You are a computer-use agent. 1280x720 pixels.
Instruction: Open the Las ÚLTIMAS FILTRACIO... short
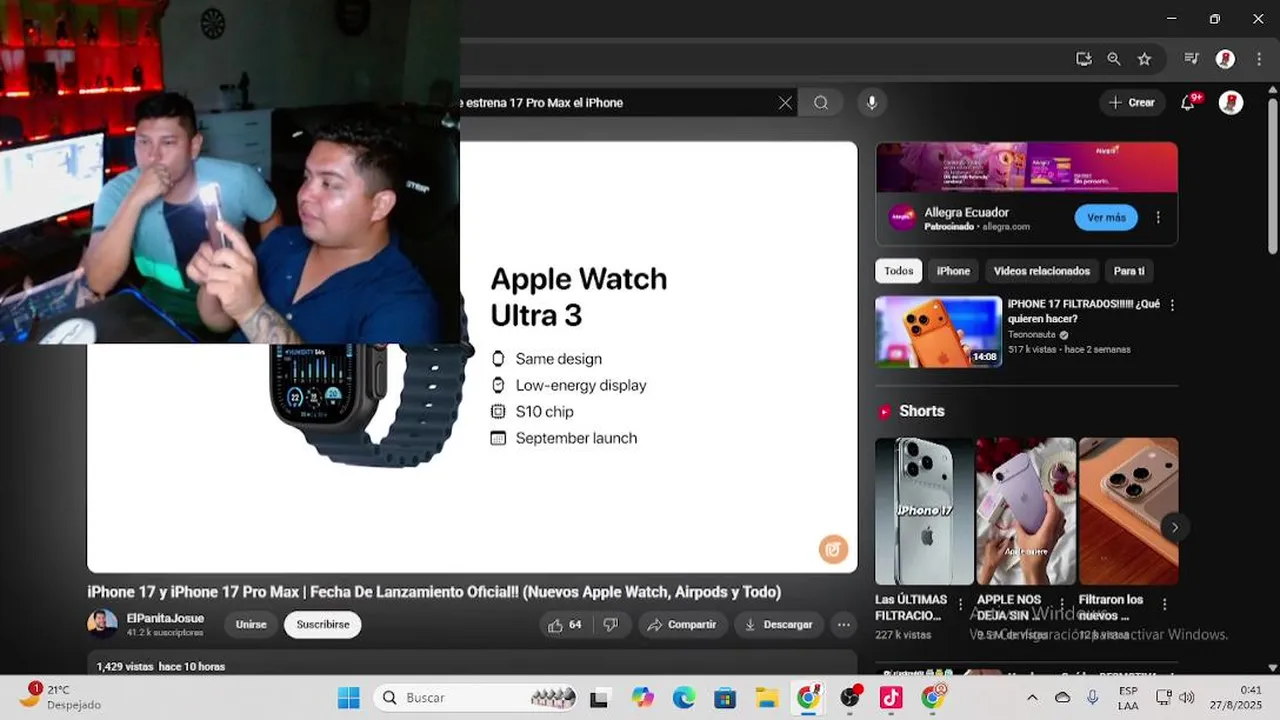[924, 511]
